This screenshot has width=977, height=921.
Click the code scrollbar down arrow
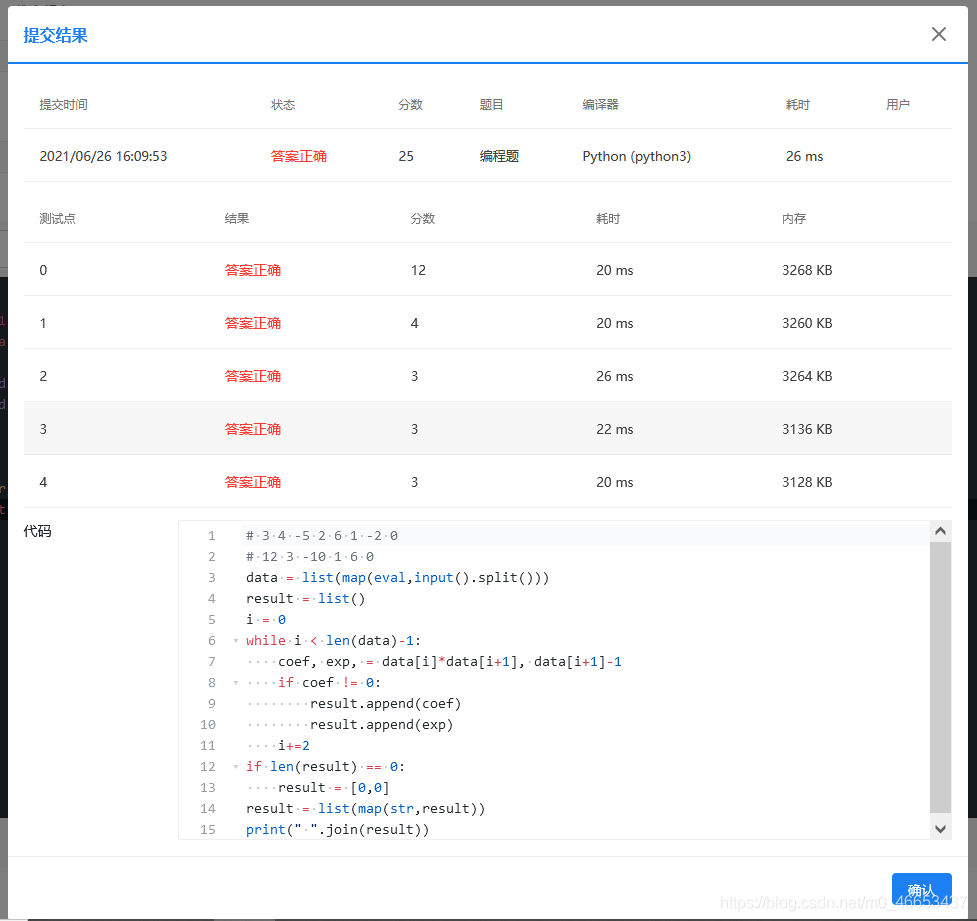tap(940, 829)
